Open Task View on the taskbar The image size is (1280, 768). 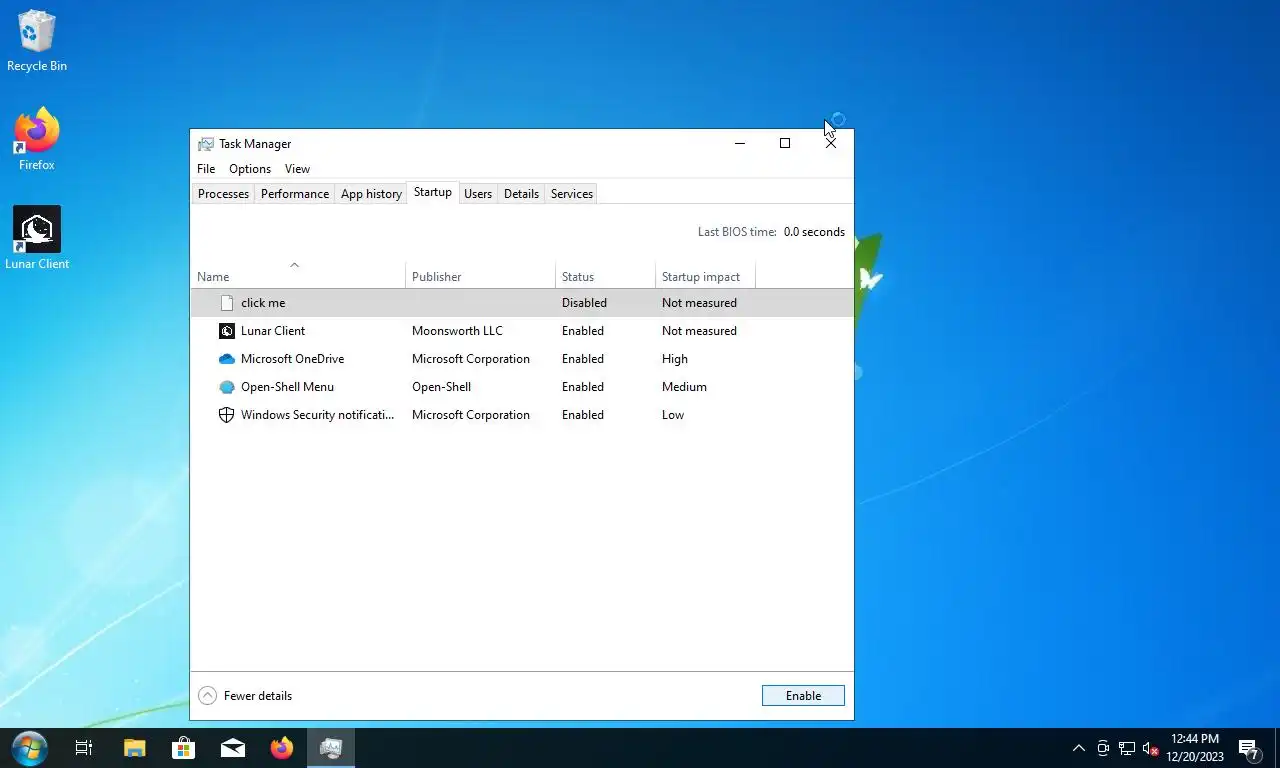(84, 748)
